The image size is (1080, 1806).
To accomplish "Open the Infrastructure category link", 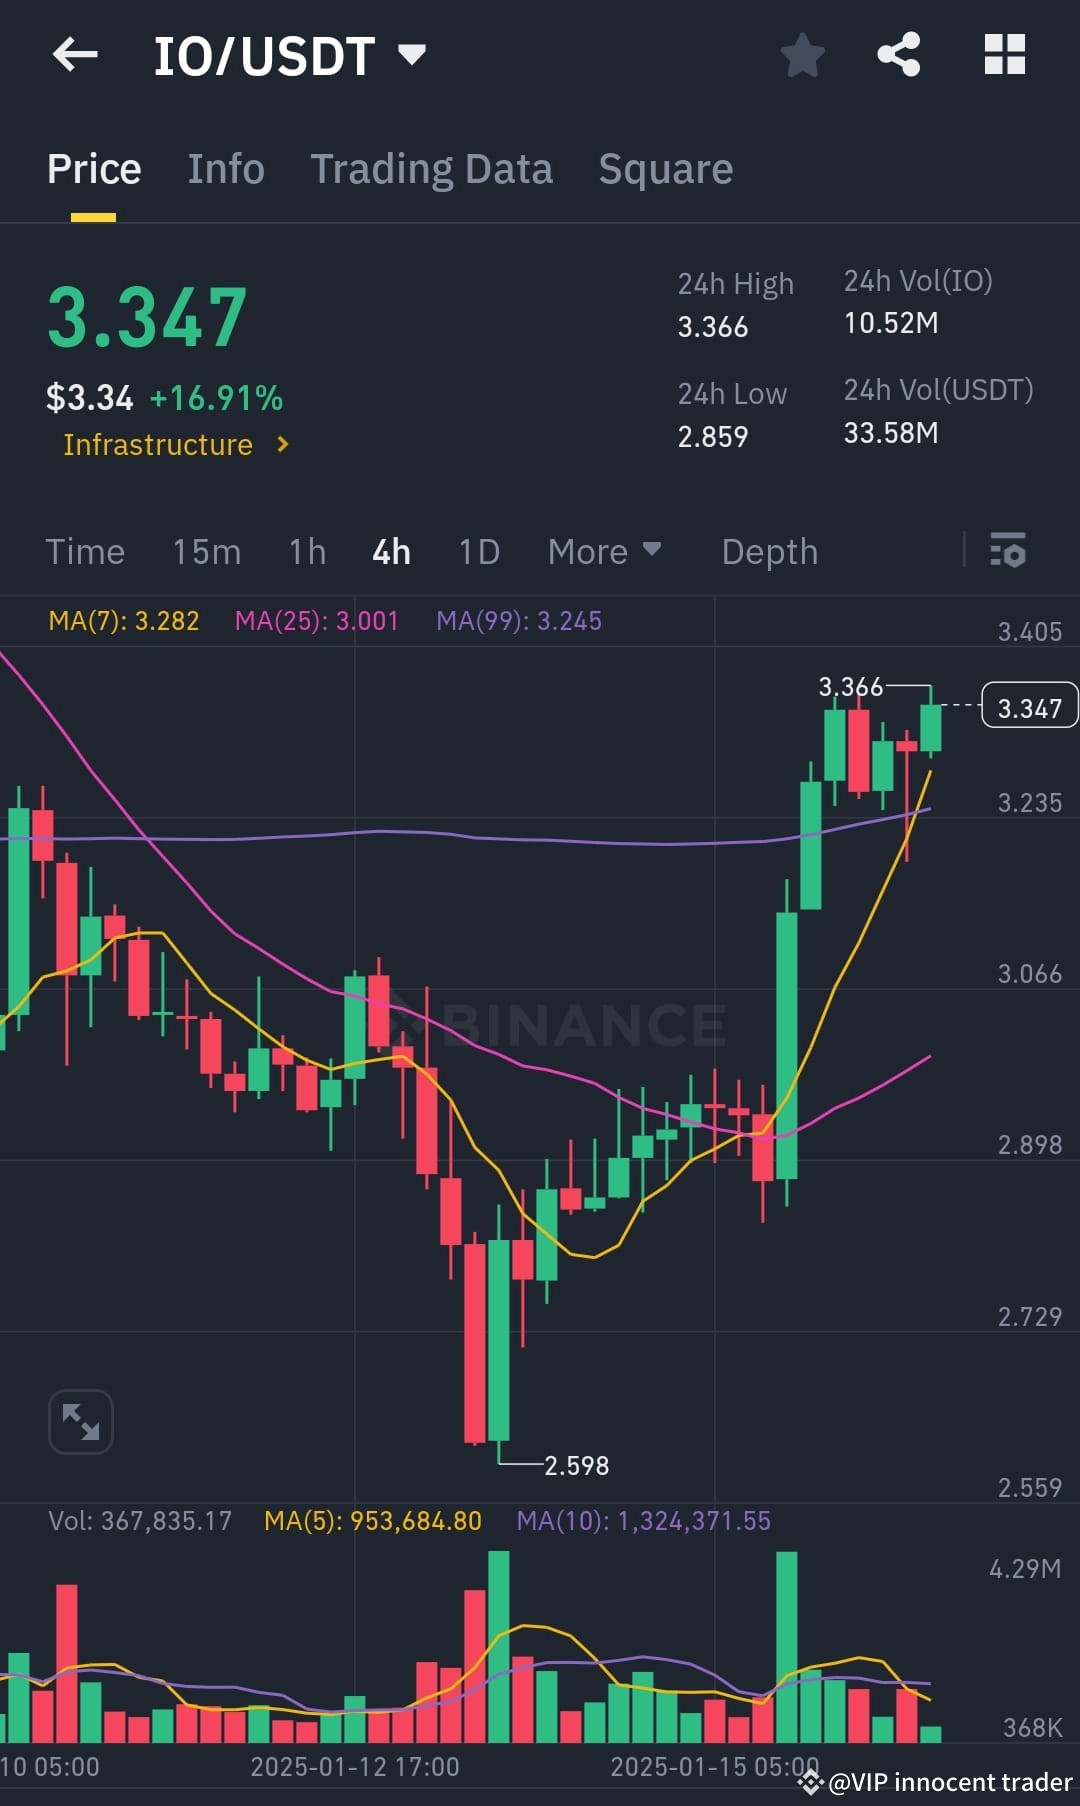I will (x=175, y=445).
